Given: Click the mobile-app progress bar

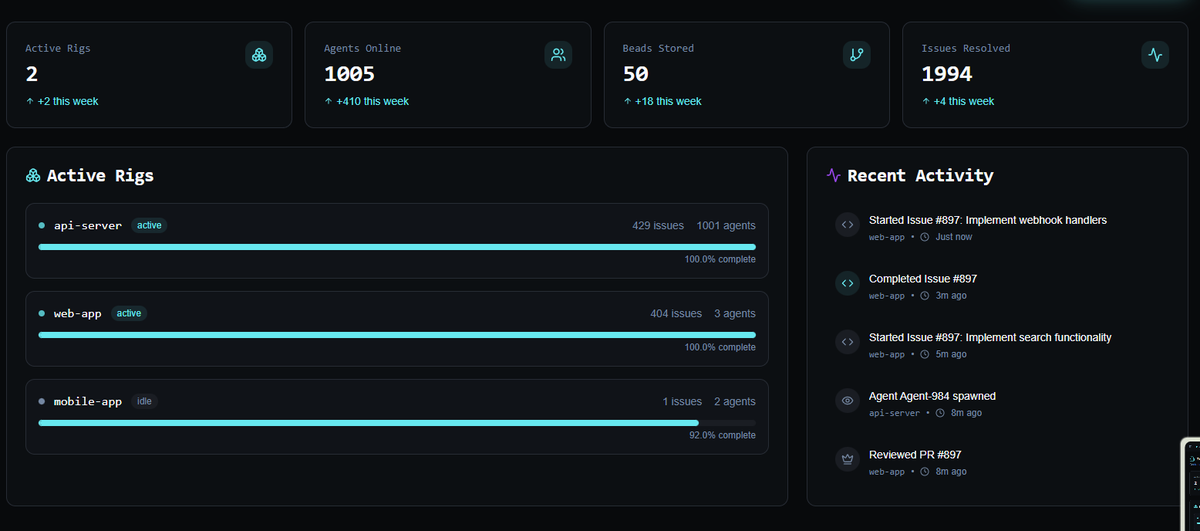Looking at the screenshot, I should 397,422.
